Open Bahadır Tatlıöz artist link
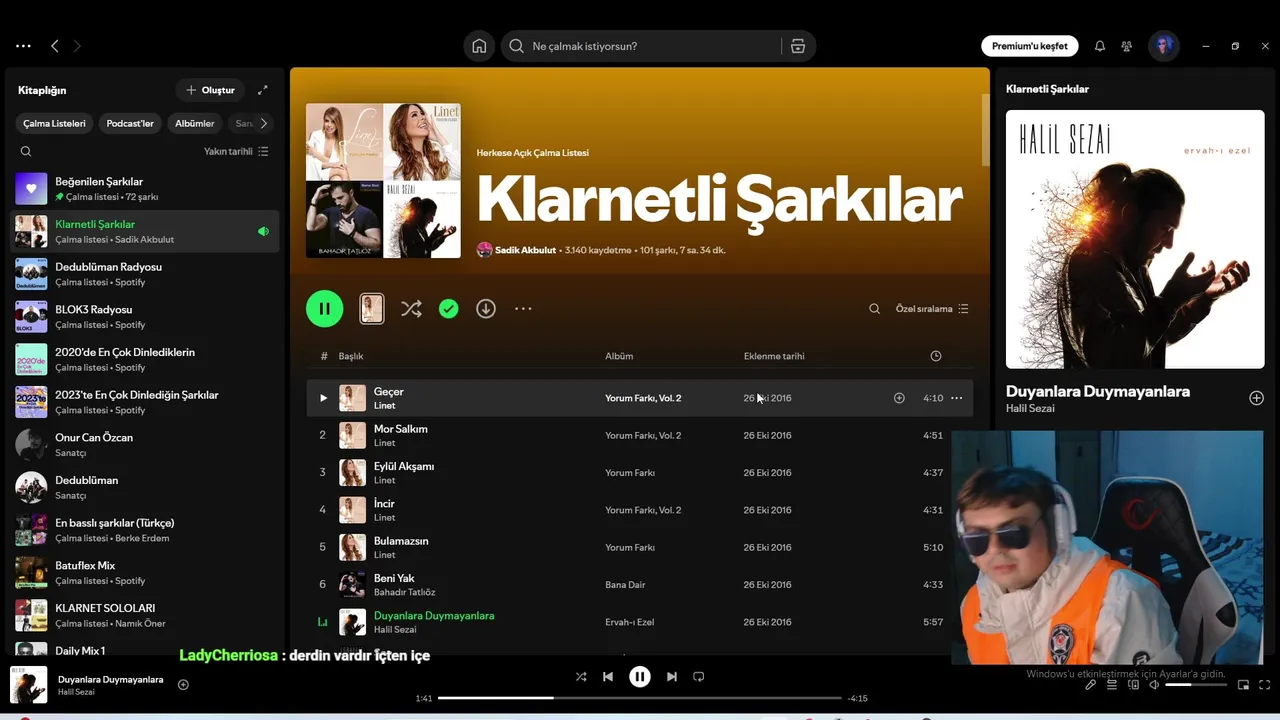Screen dimensions: 1280x720 click(405, 592)
